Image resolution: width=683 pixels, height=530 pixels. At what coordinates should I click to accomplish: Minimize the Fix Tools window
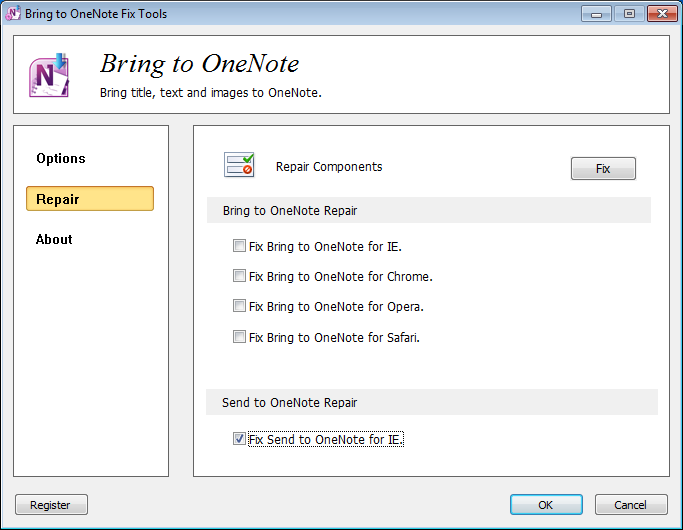[596, 14]
